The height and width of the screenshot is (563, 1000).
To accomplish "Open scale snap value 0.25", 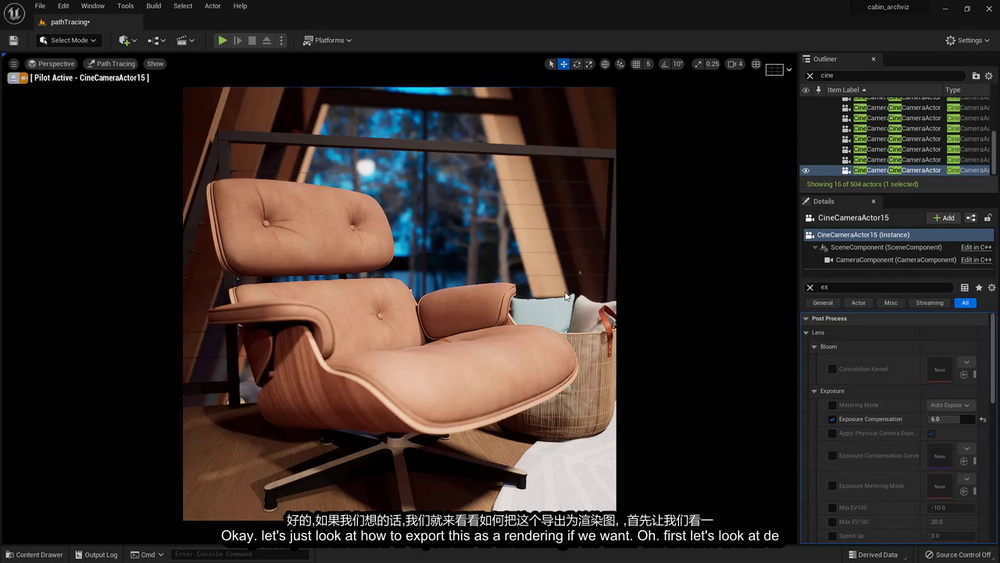I will coord(712,64).
